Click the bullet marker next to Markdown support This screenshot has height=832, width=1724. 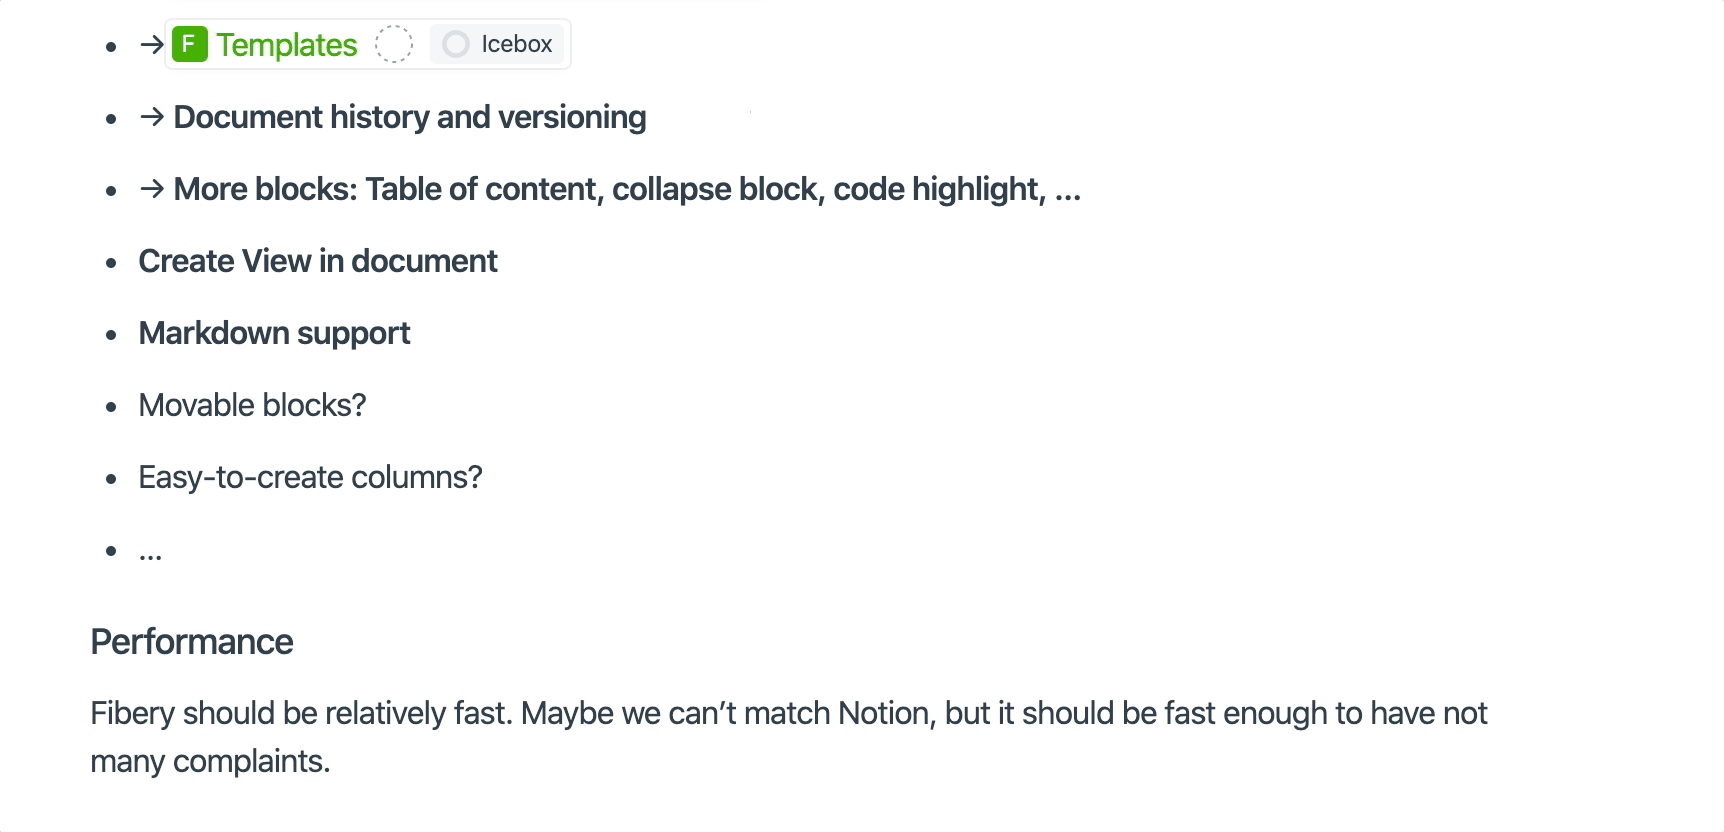click(x=111, y=334)
